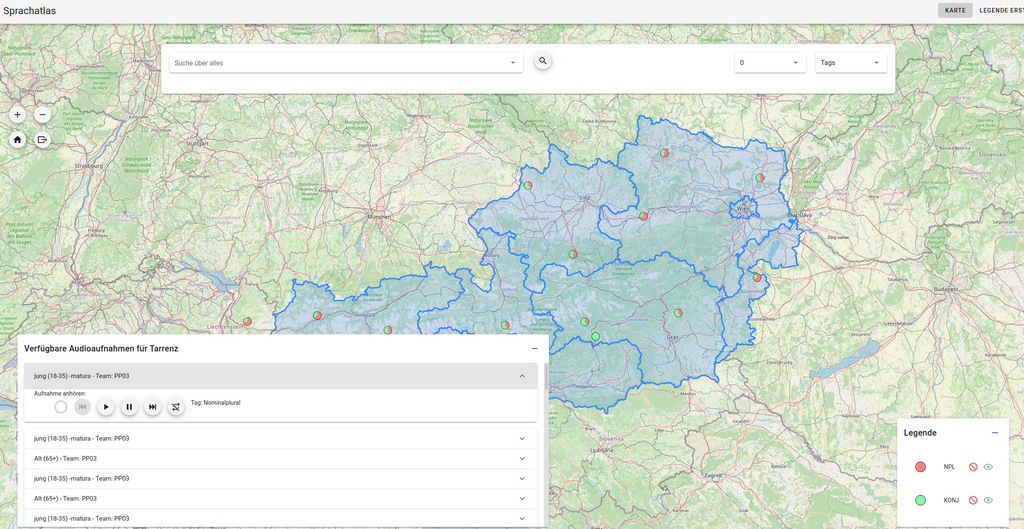
Task: Click the export/logout arrow icon beside home
Action: (x=42, y=139)
